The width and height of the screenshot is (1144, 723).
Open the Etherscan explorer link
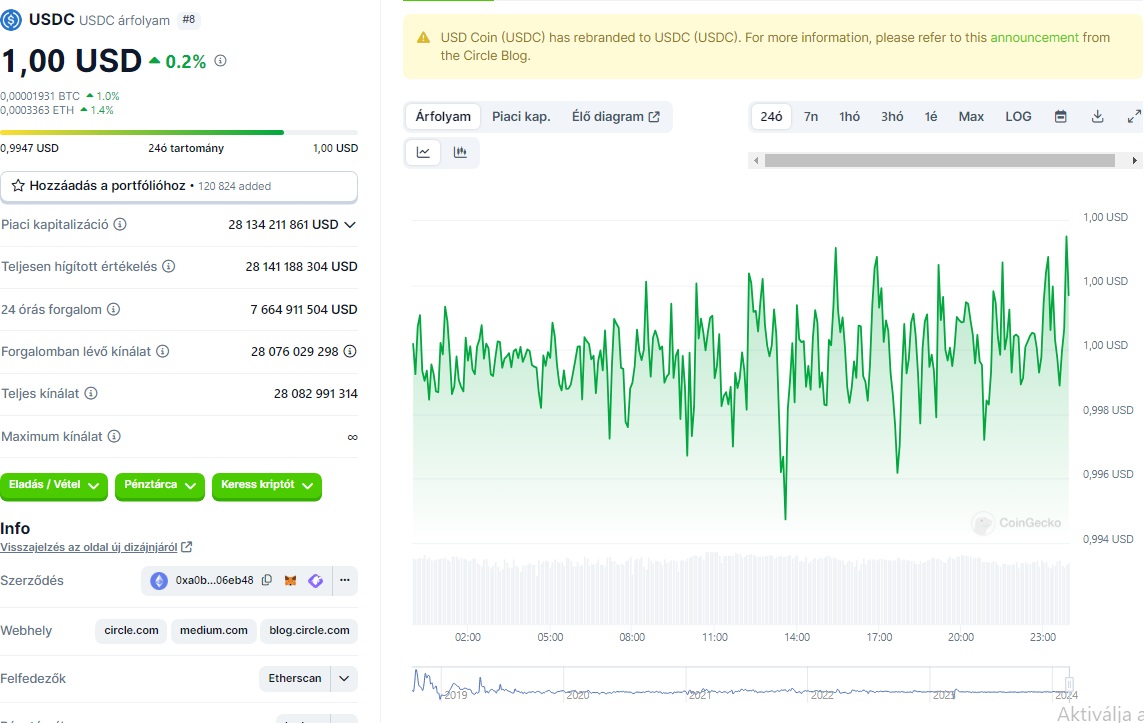point(295,678)
